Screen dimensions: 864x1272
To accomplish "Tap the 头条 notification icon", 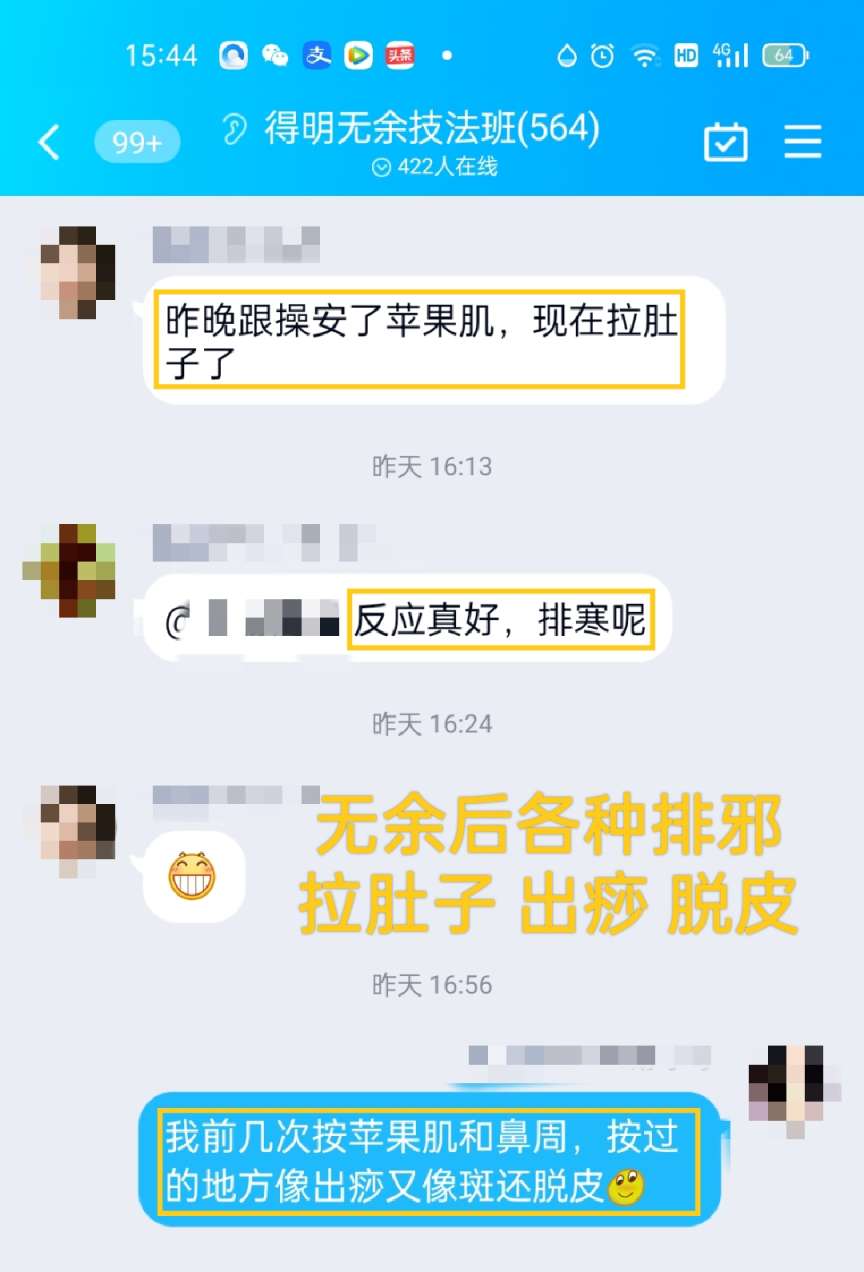I will point(400,56).
